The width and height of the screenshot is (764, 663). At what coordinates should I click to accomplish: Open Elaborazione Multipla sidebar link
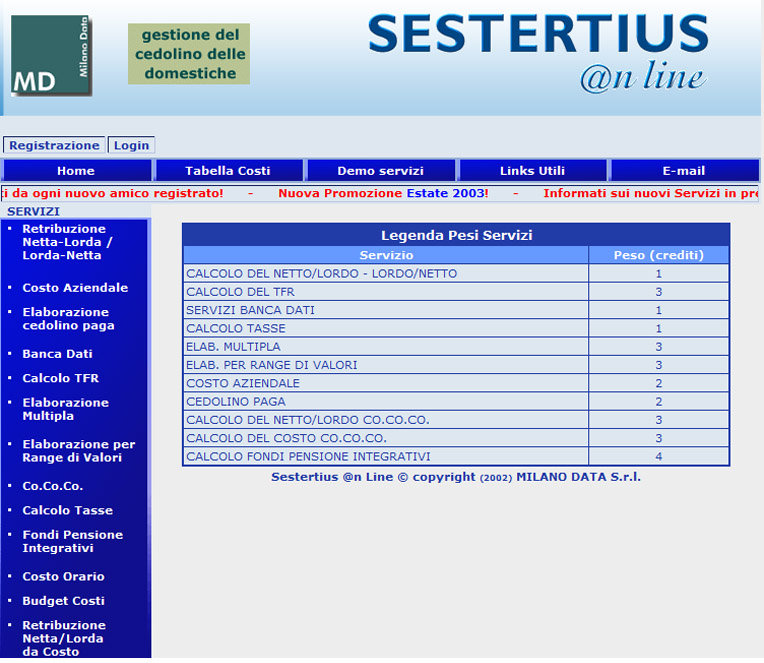(x=65, y=409)
